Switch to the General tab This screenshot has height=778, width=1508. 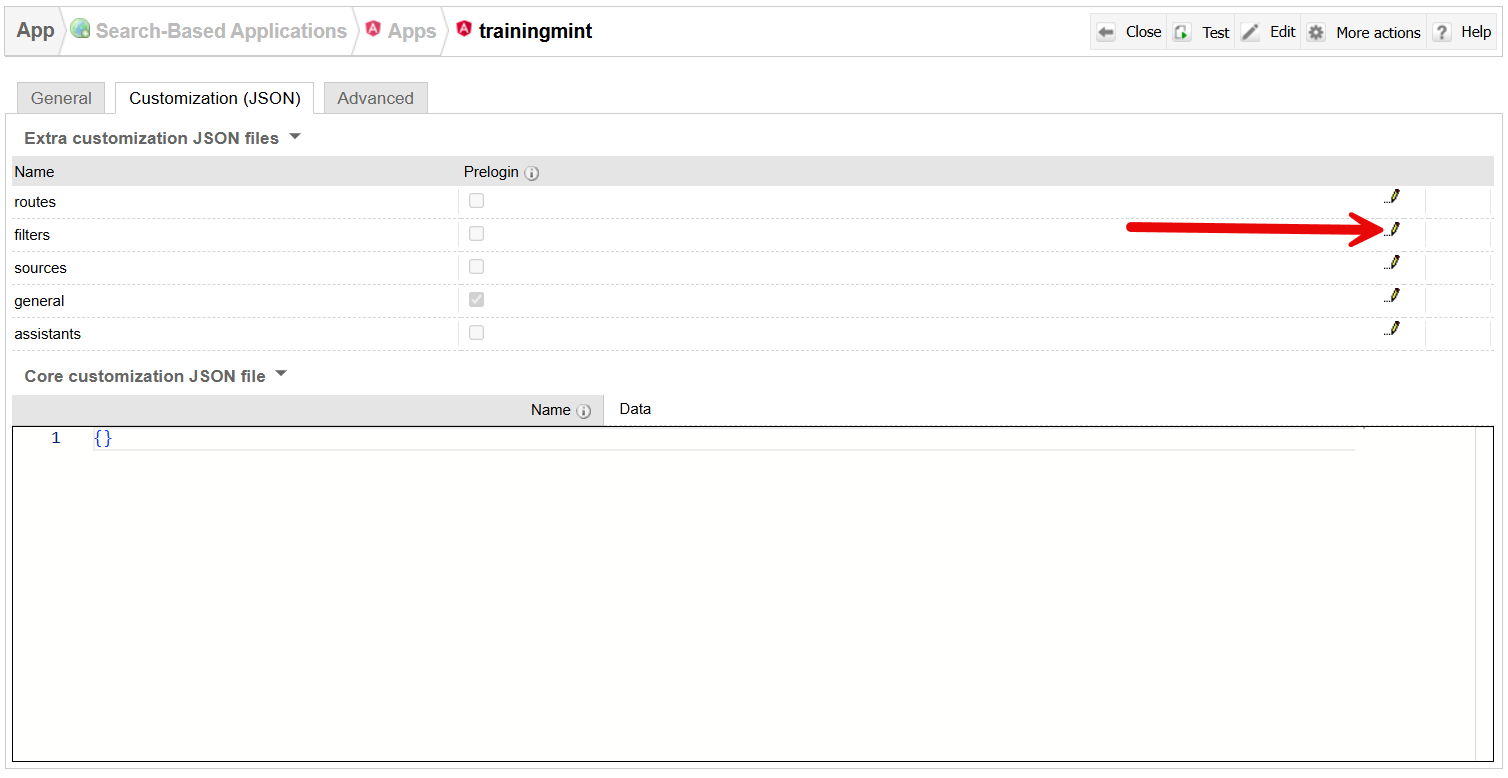coord(61,98)
